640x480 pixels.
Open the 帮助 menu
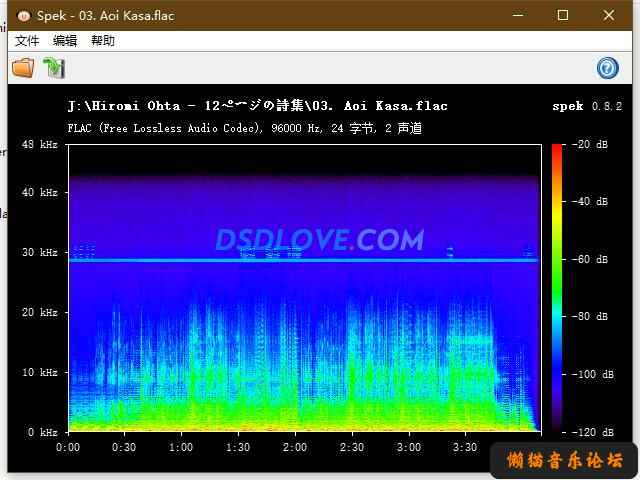click(x=103, y=41)
